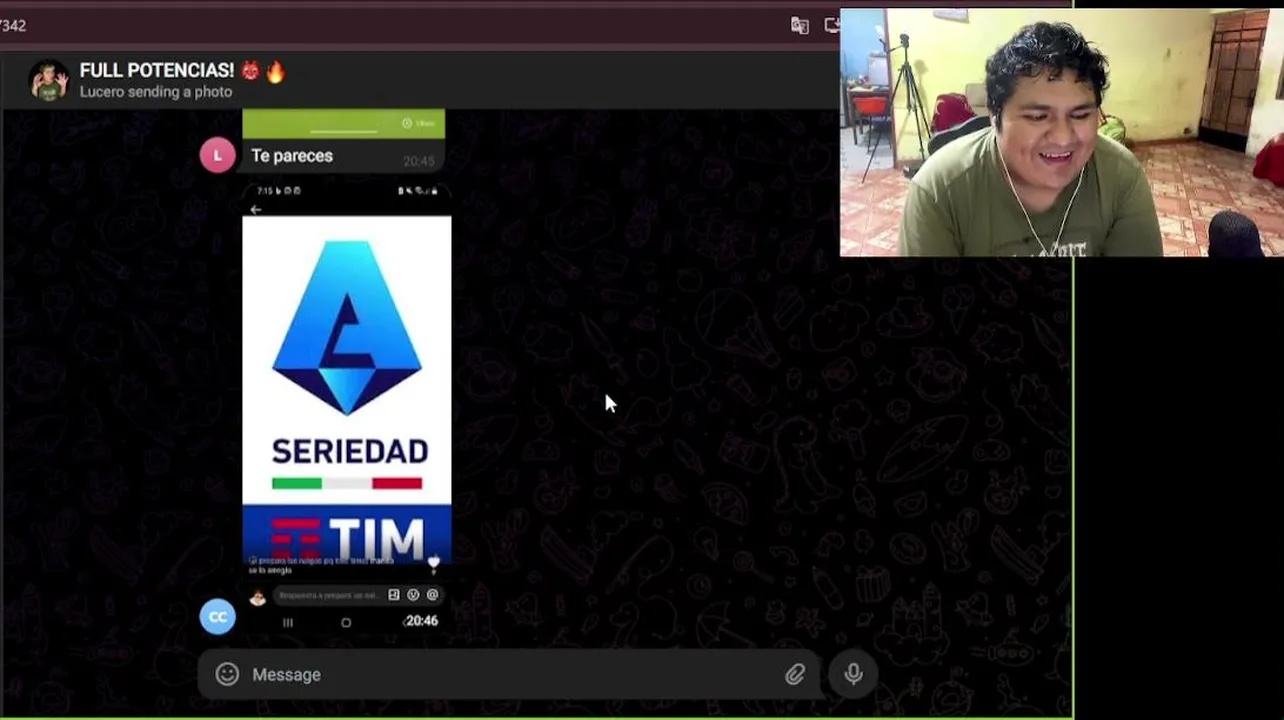The height and width of the screenshot is (720, 1284).
Task: Open the pink L sender avatar
Action: click(218, 155)
